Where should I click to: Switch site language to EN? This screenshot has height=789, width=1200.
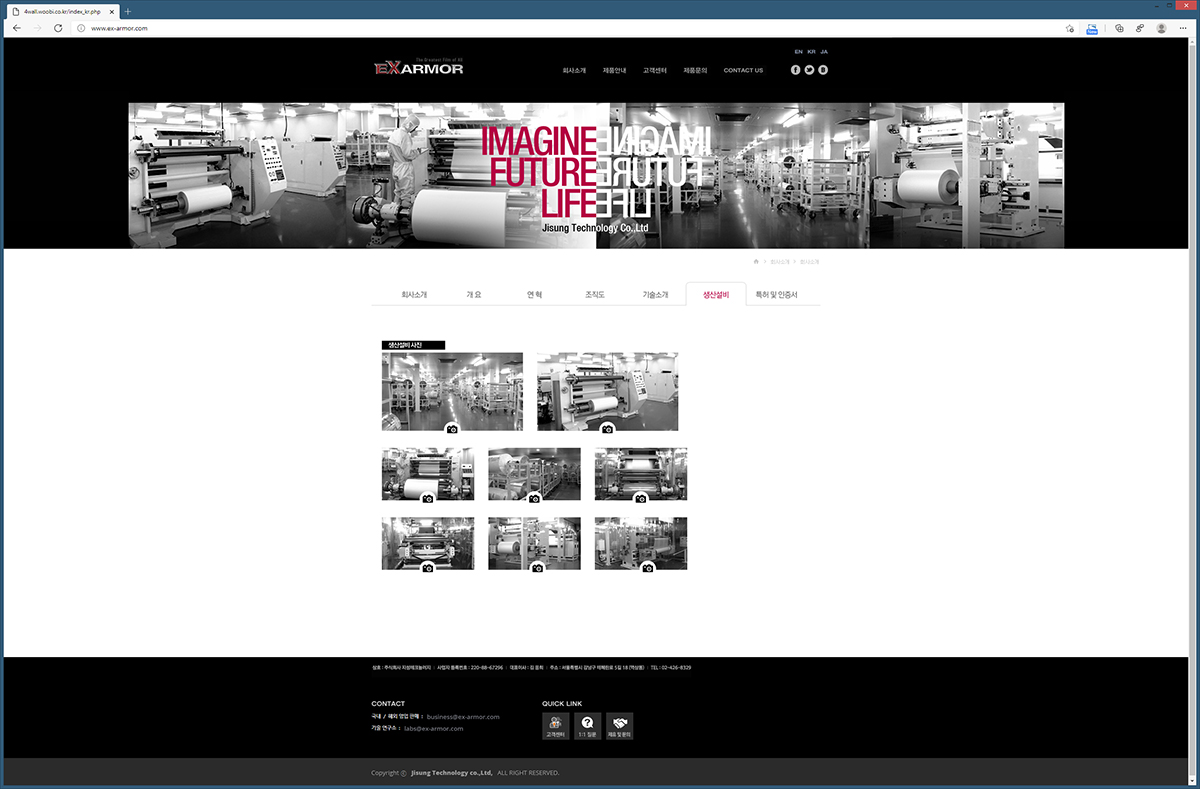click(x=798, y=51)
